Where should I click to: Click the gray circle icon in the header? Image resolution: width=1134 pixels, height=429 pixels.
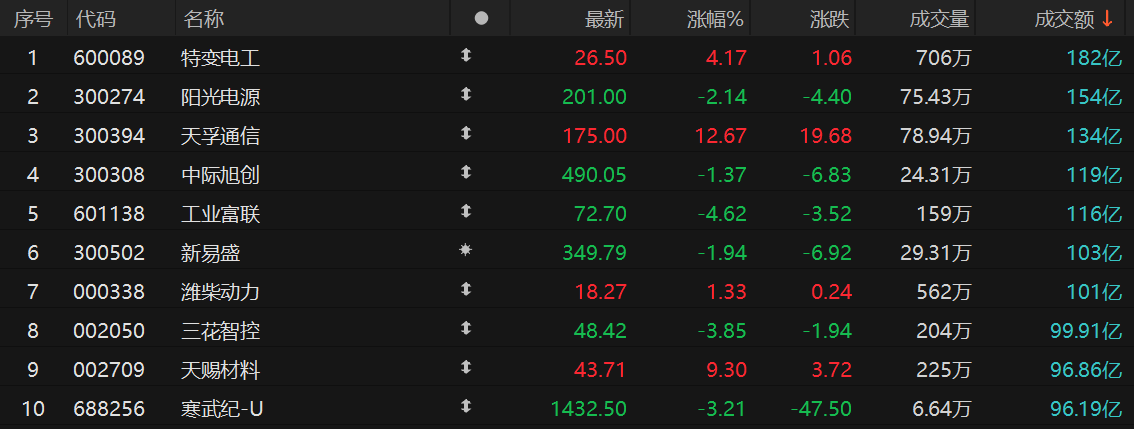481,19
